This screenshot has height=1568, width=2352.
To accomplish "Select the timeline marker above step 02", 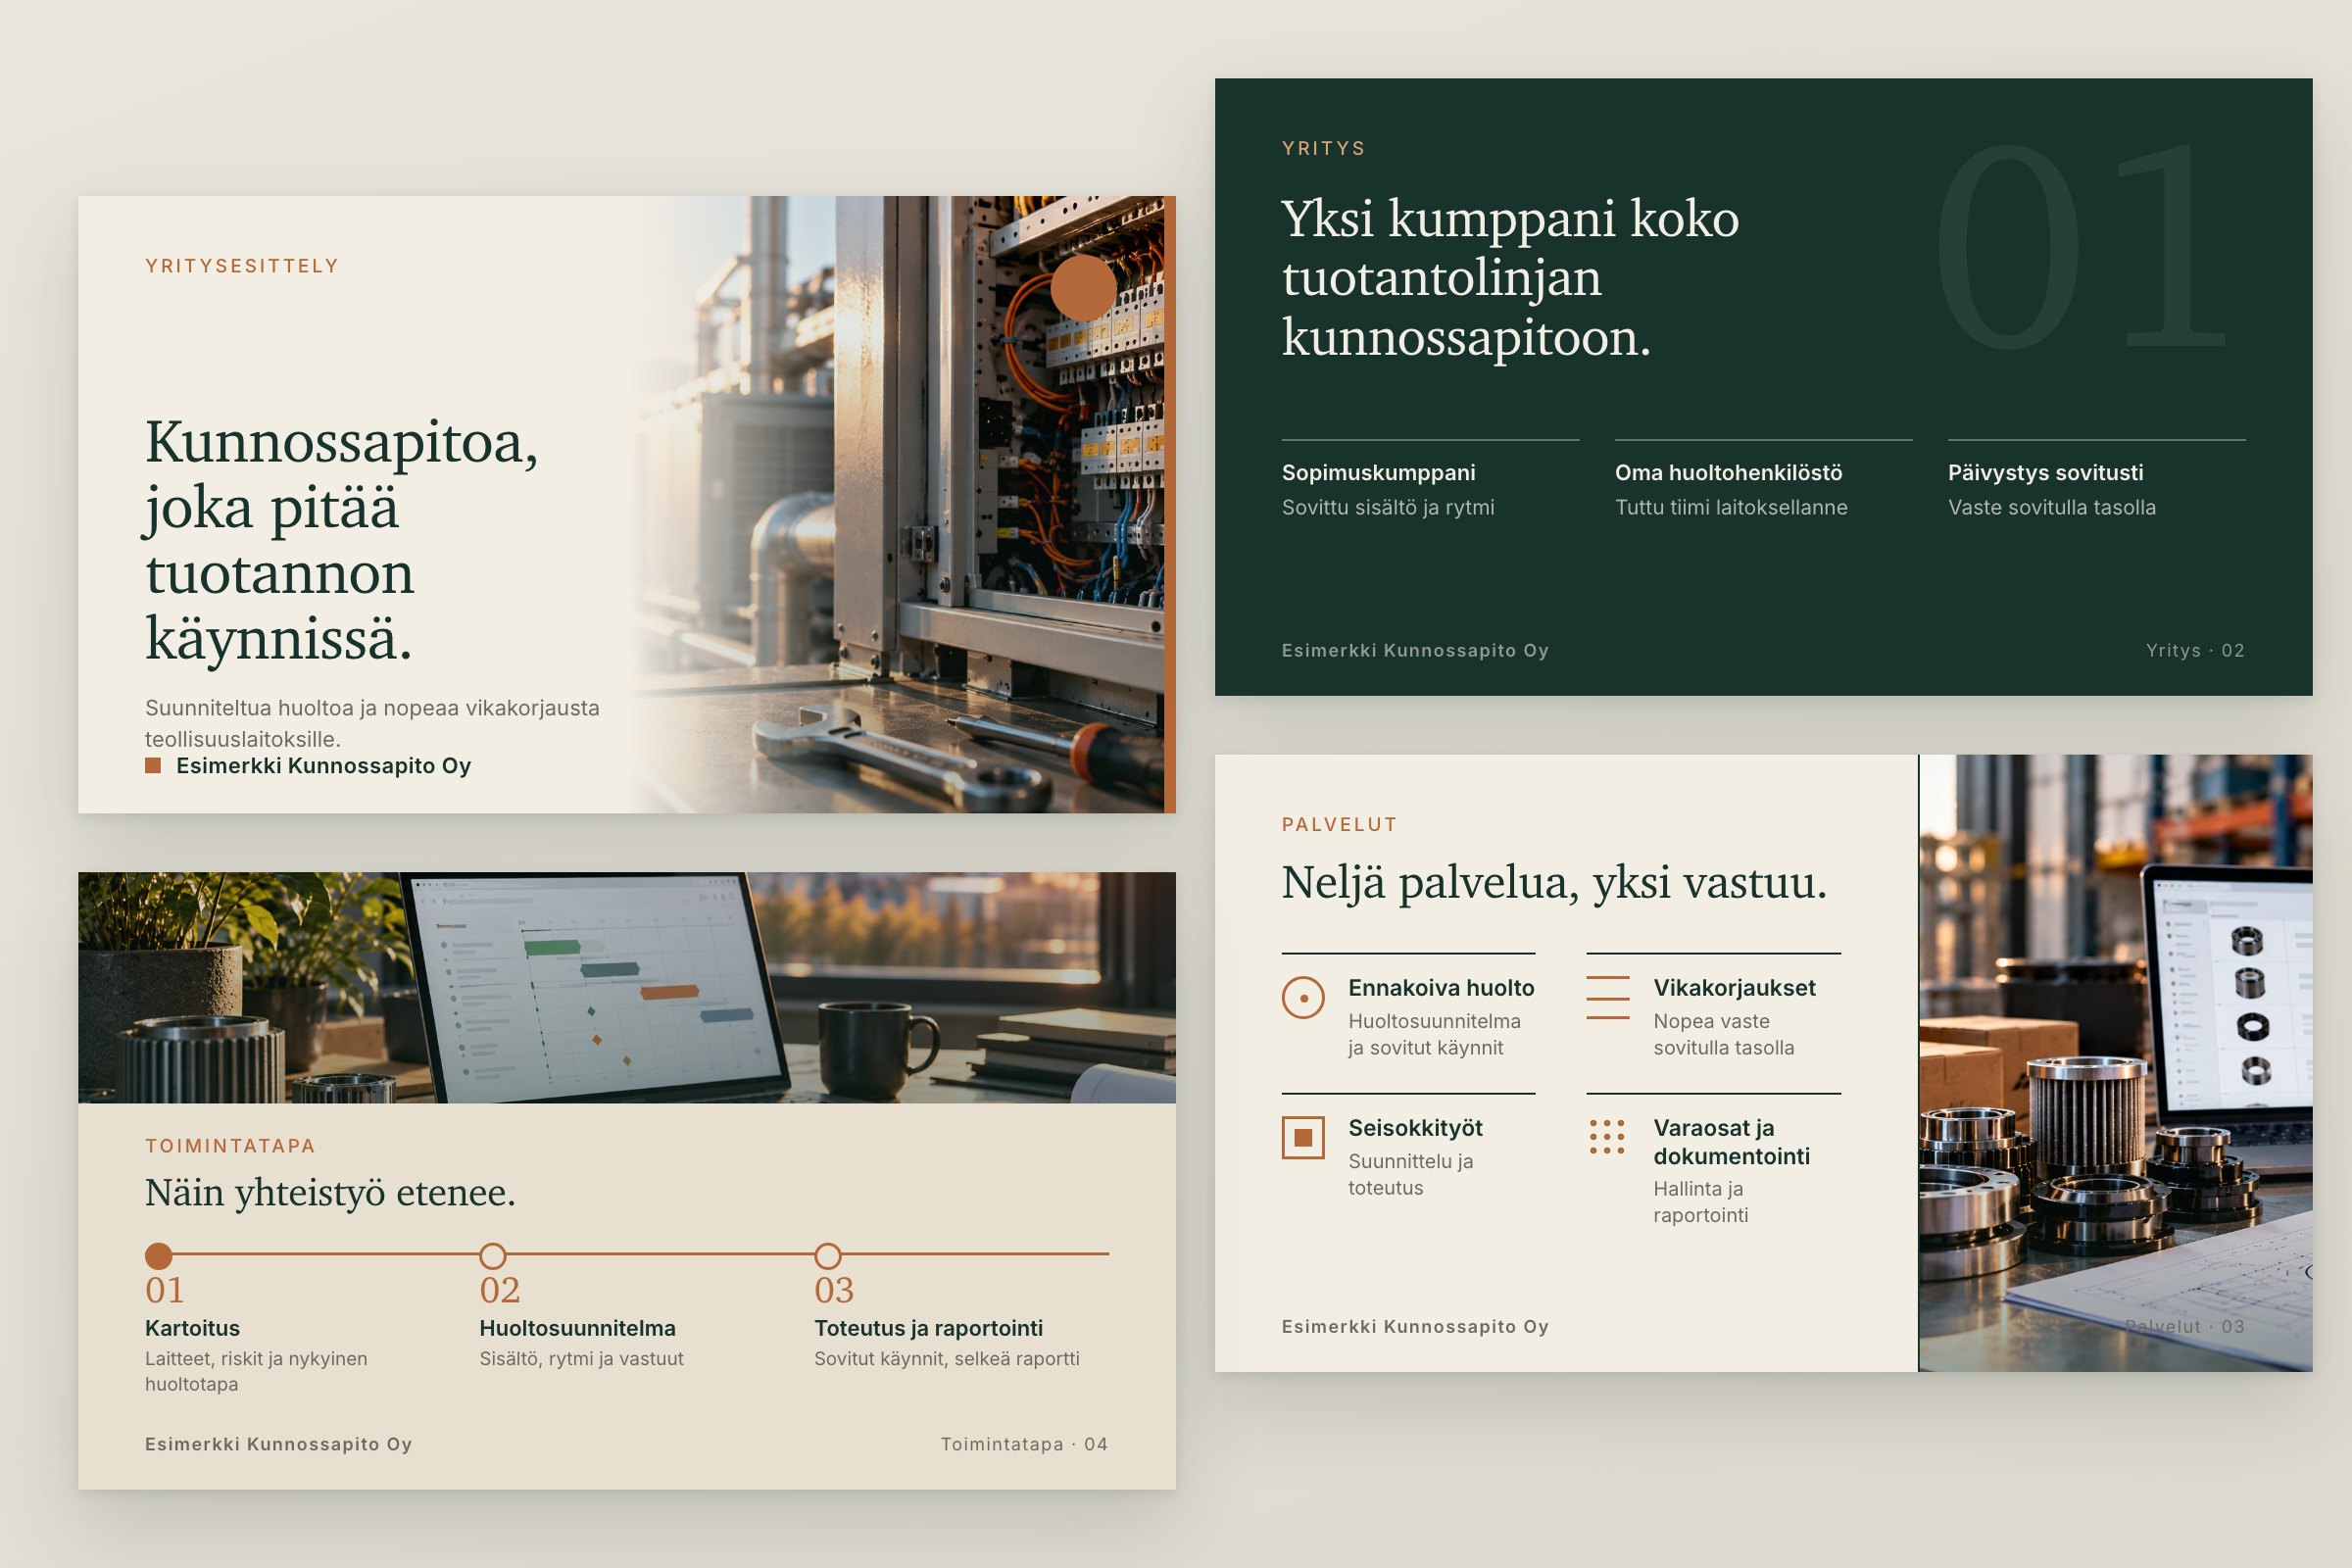I will pyautogui.click(x=493, y=1255).
